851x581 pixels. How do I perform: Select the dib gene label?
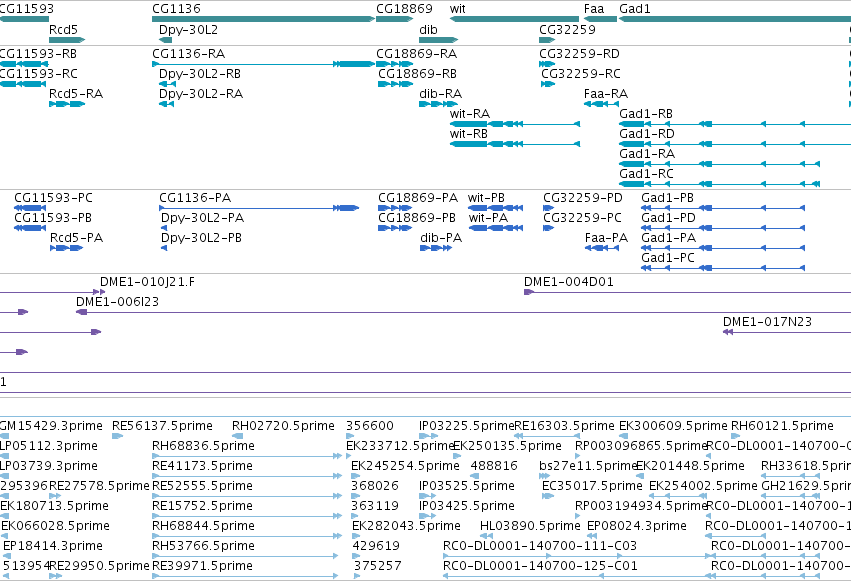click(x=428, y=29)
